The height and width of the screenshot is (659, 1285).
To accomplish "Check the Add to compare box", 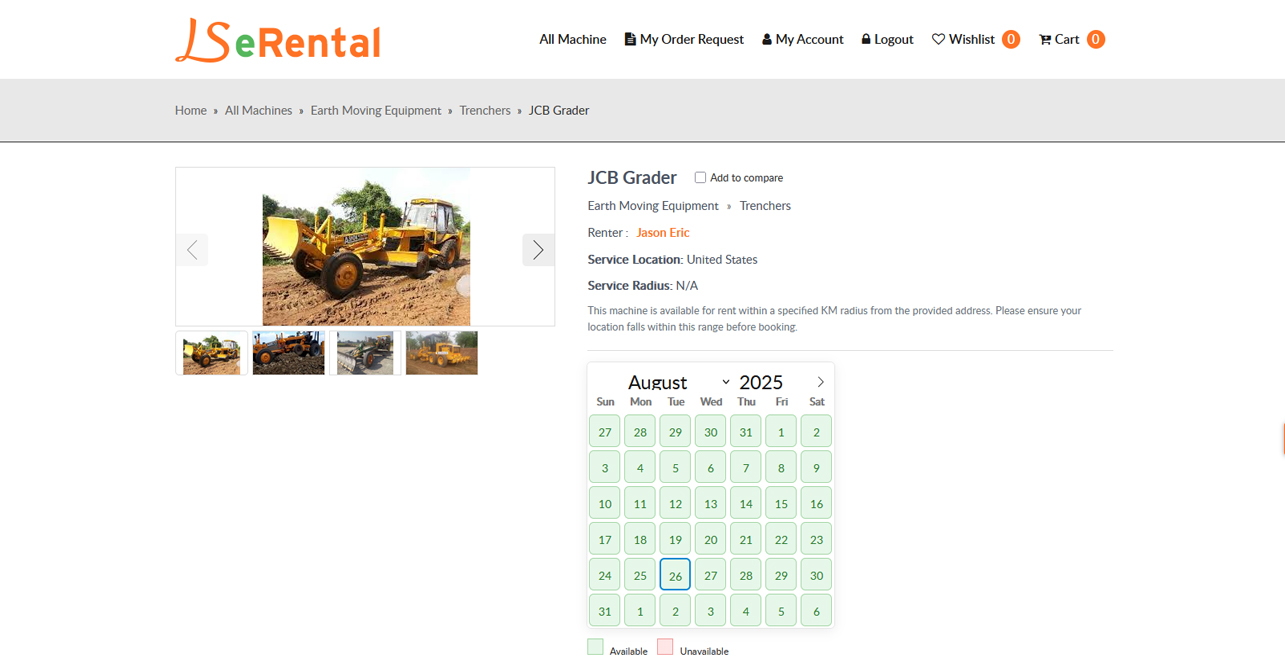I will [700, 177].
